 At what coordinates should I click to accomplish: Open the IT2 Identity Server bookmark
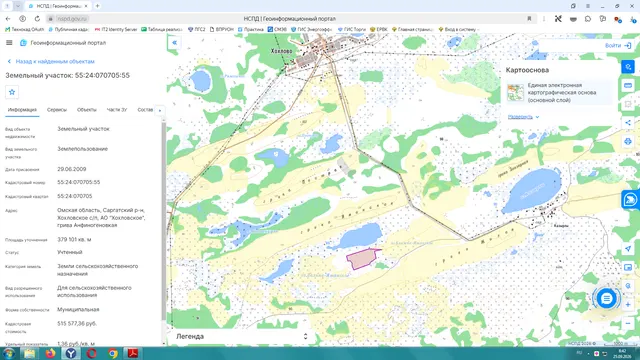point(116,29)
